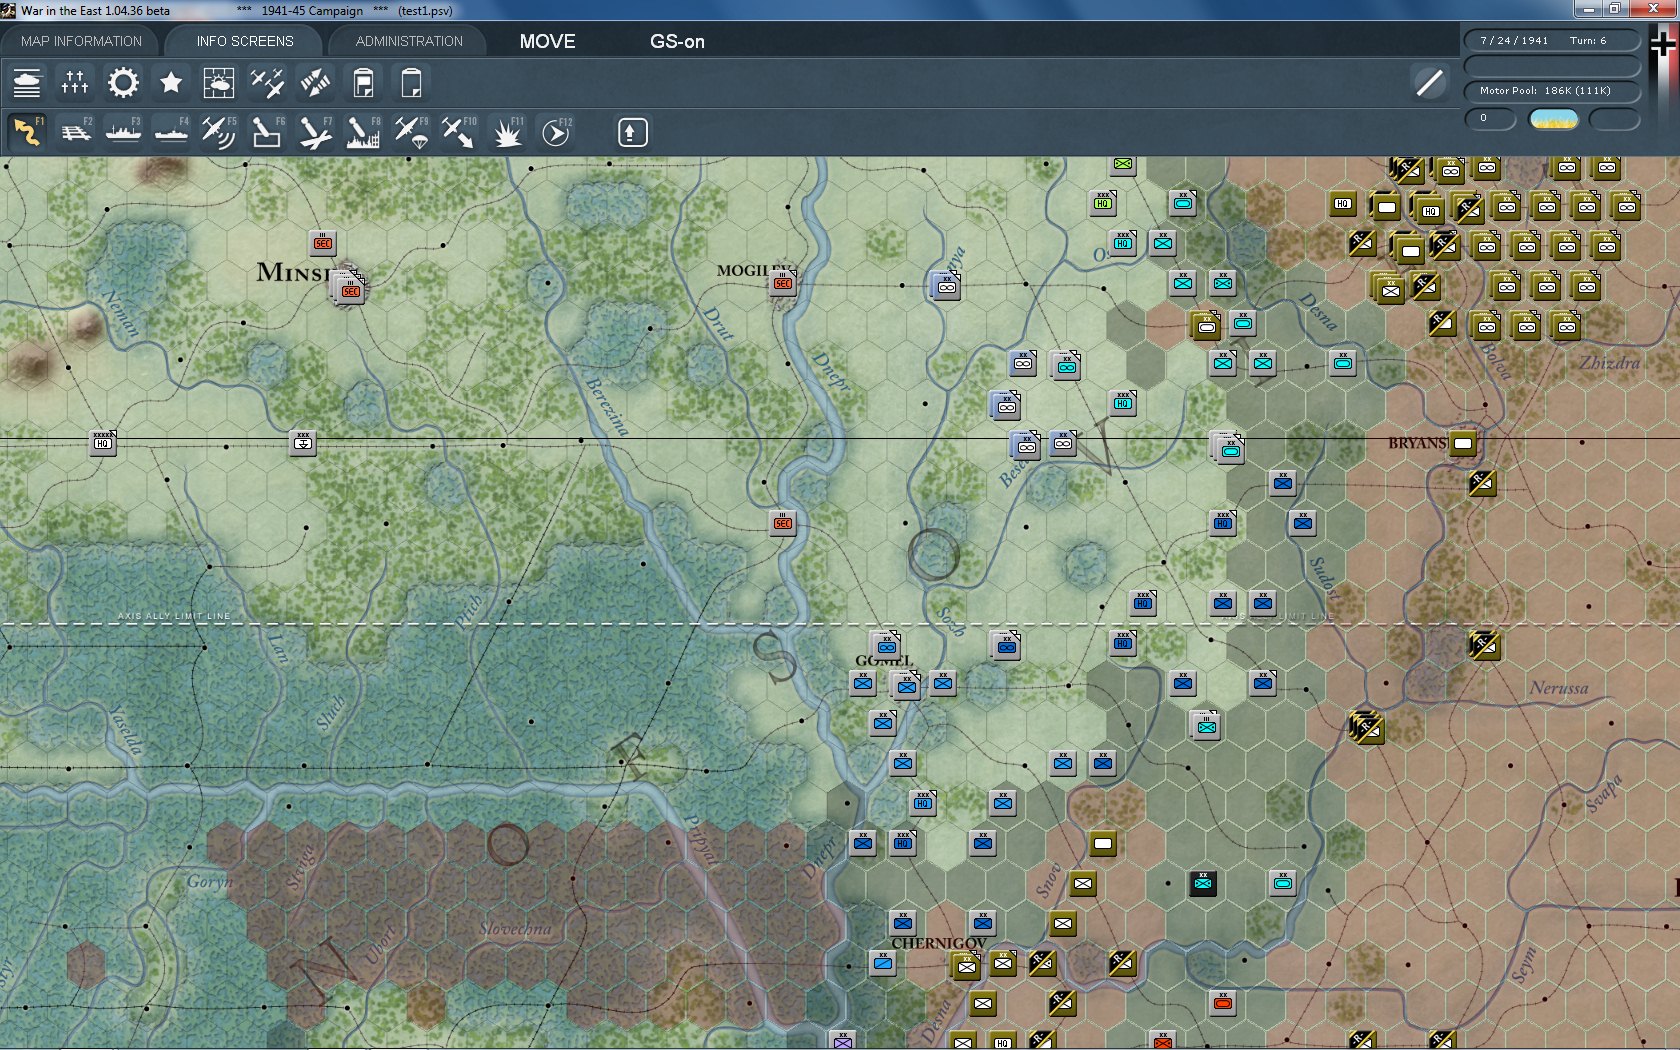Select the HQ counter at map's left edge
Image resolution: width=1680 pixels, height=1050 pixels.
tap(103, 443)
